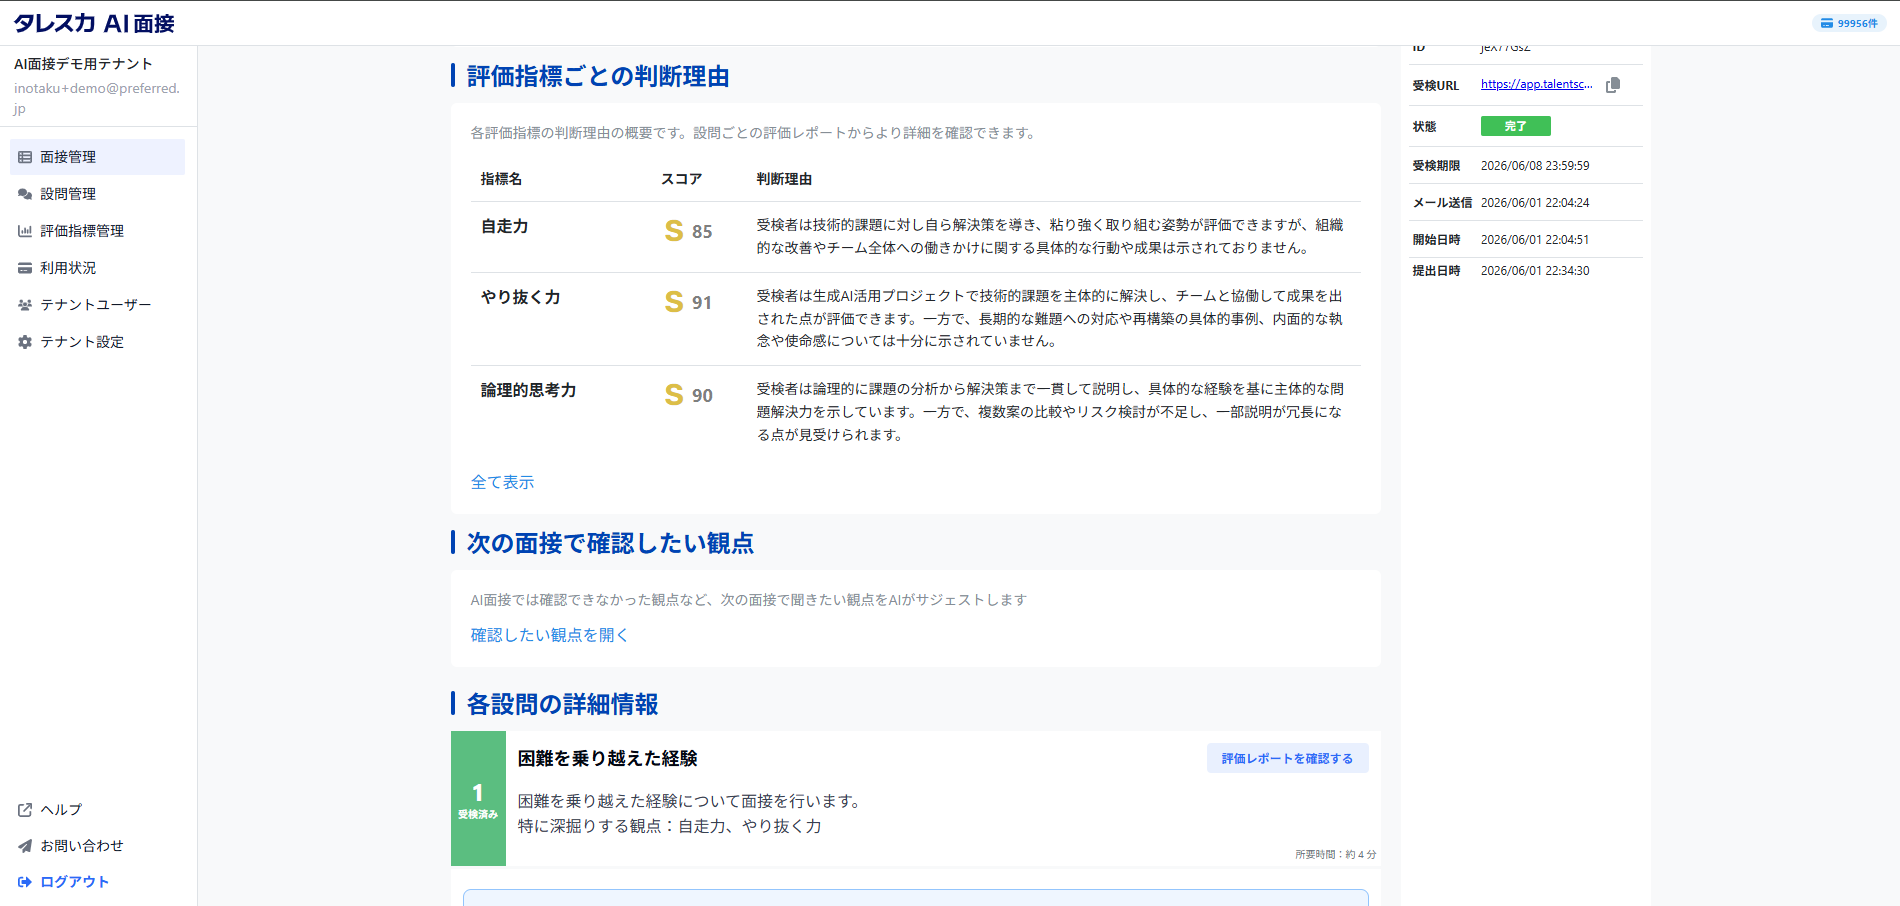
Task: Click the 99956件 credits badge
Action: pyautogui.click(x=1849, y=23)
